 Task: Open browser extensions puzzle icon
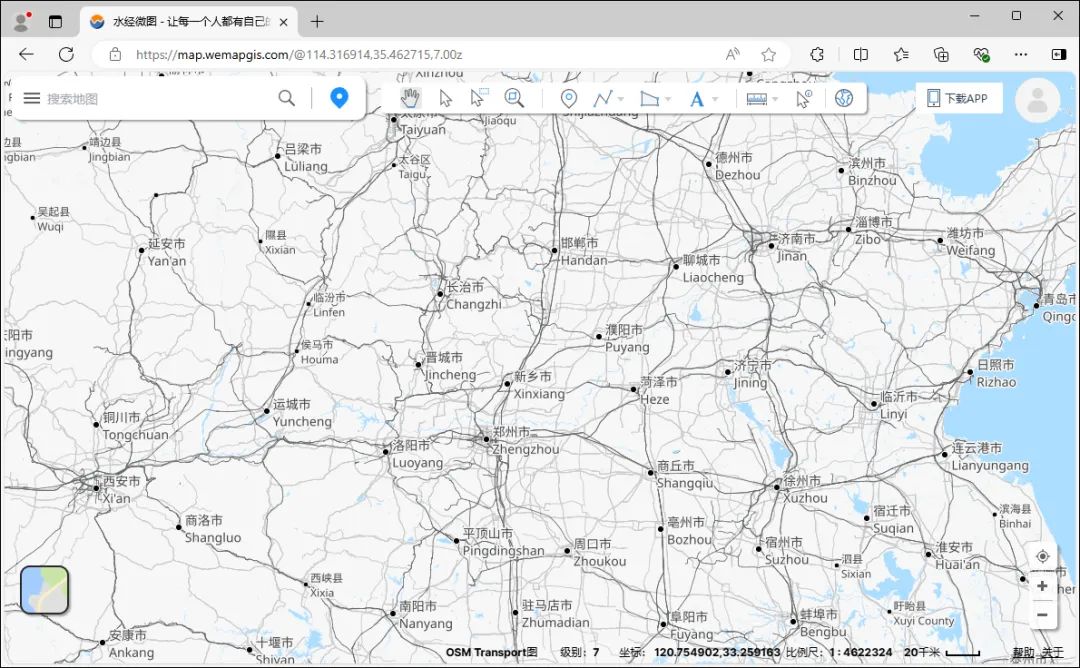point(817,54)
